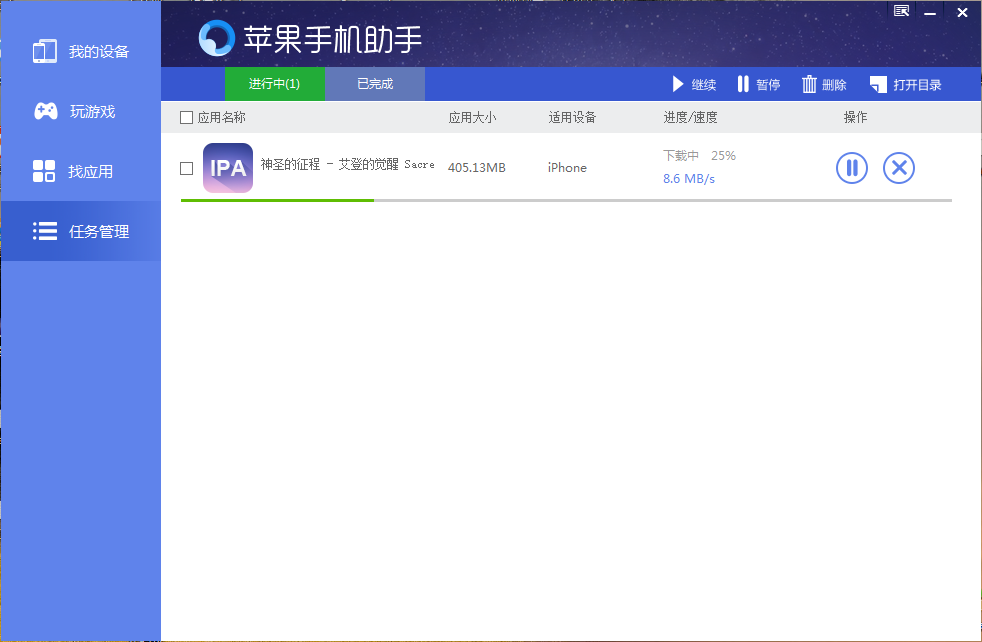Toggle the select-all checkbox beside 应用名称
982x642 pixels.
187,118
